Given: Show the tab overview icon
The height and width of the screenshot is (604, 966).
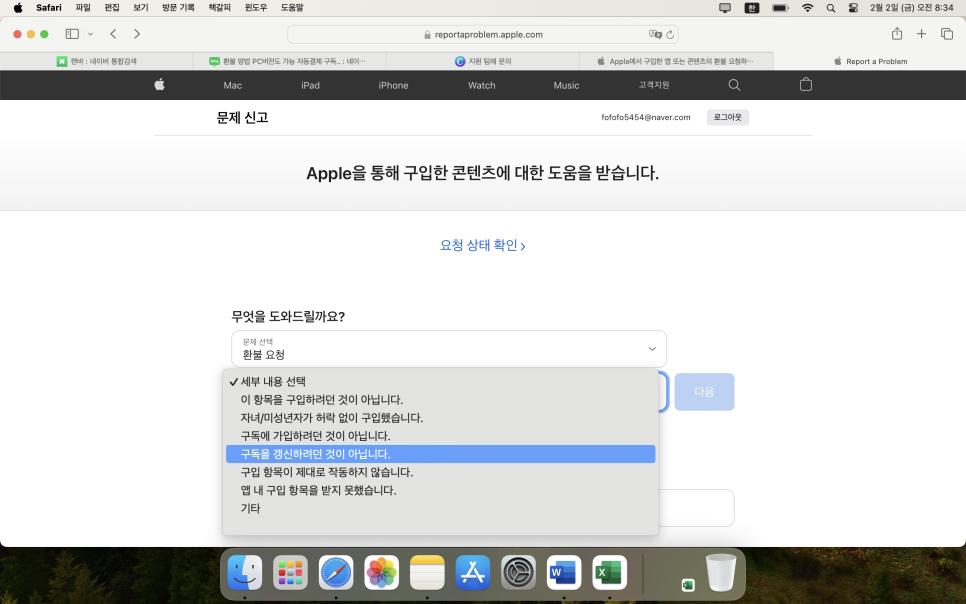Looking at the screenshot, I should pos(947,34).
